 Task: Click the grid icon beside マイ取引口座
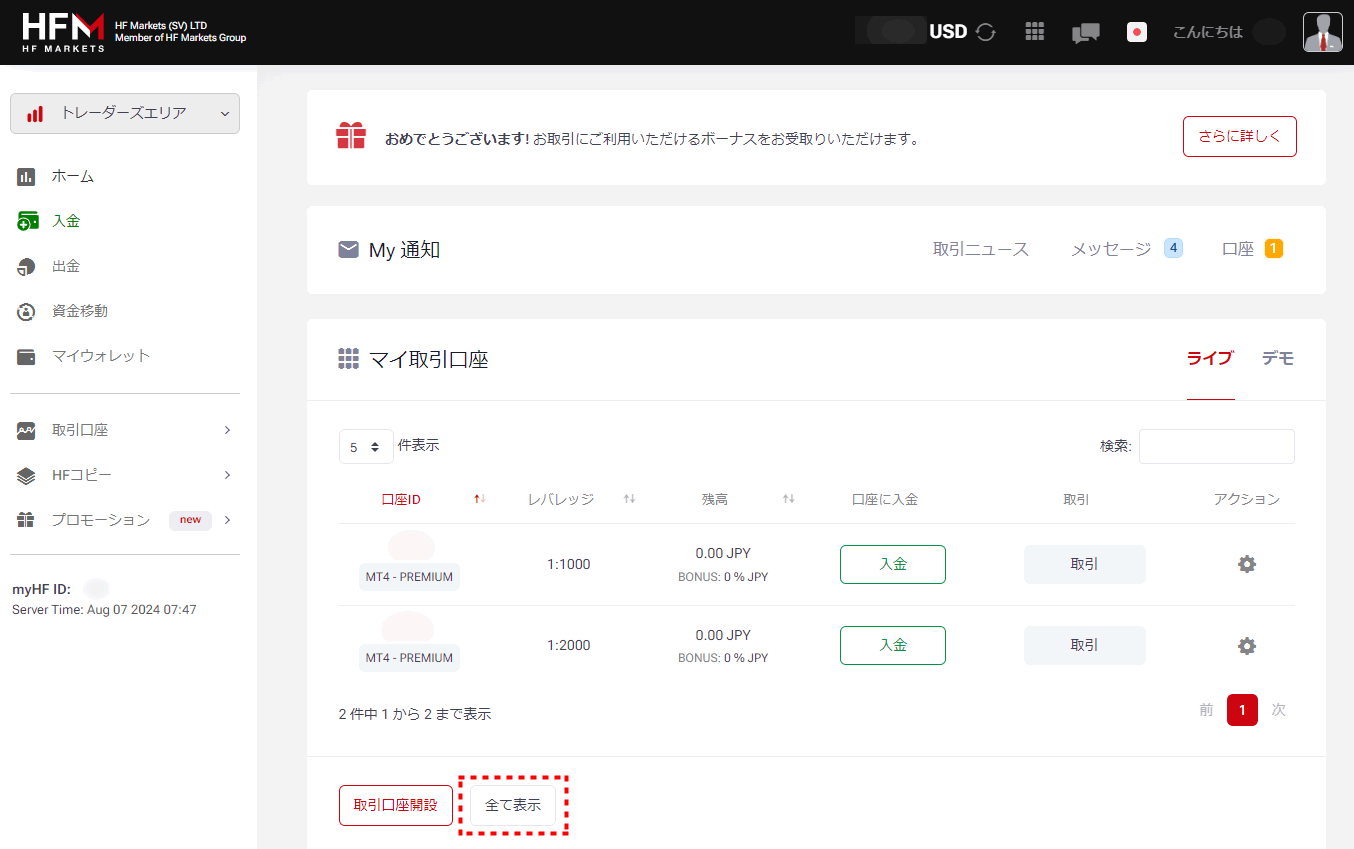(x=348, y=358)
